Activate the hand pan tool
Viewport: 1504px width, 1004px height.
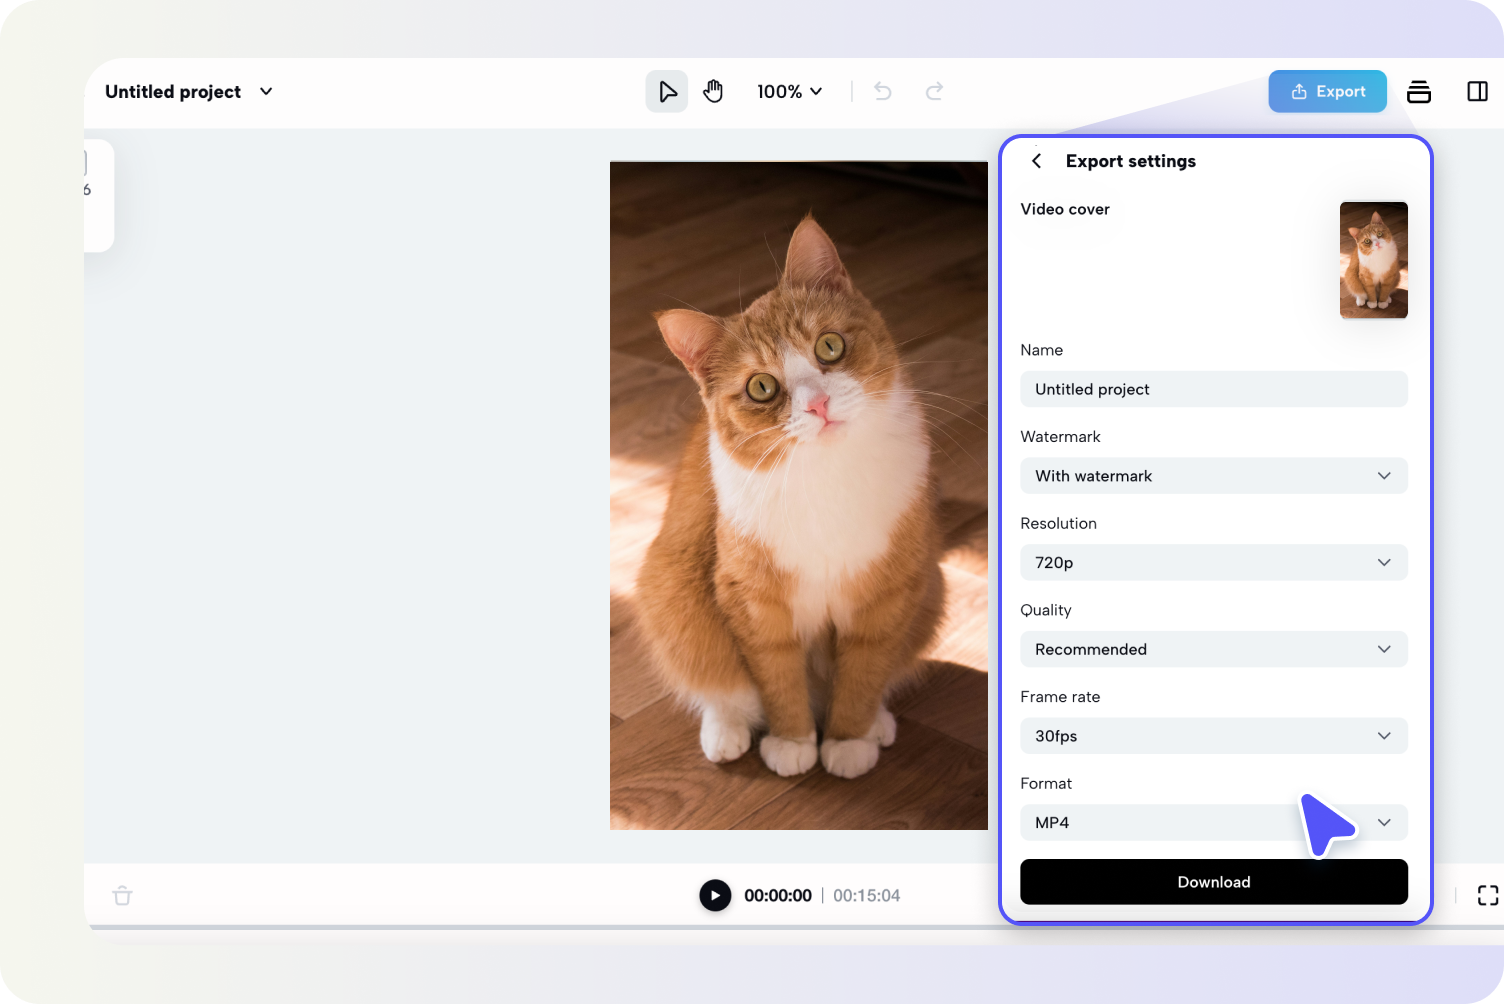pyautogui.click(x=713, y=91)
